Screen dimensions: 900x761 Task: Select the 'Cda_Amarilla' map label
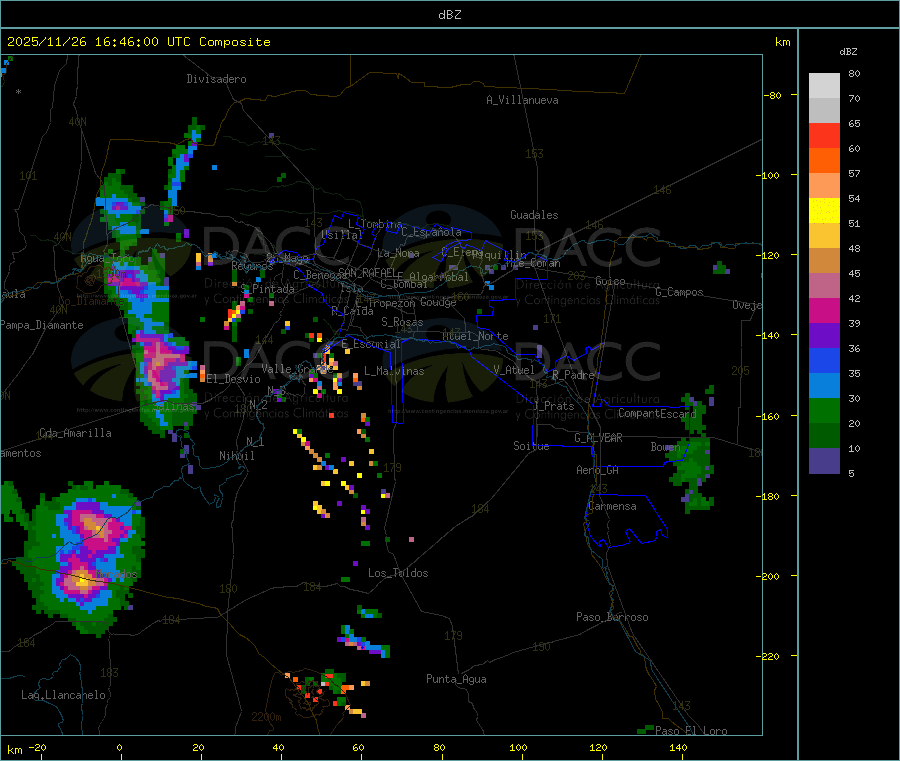[75, 433]
